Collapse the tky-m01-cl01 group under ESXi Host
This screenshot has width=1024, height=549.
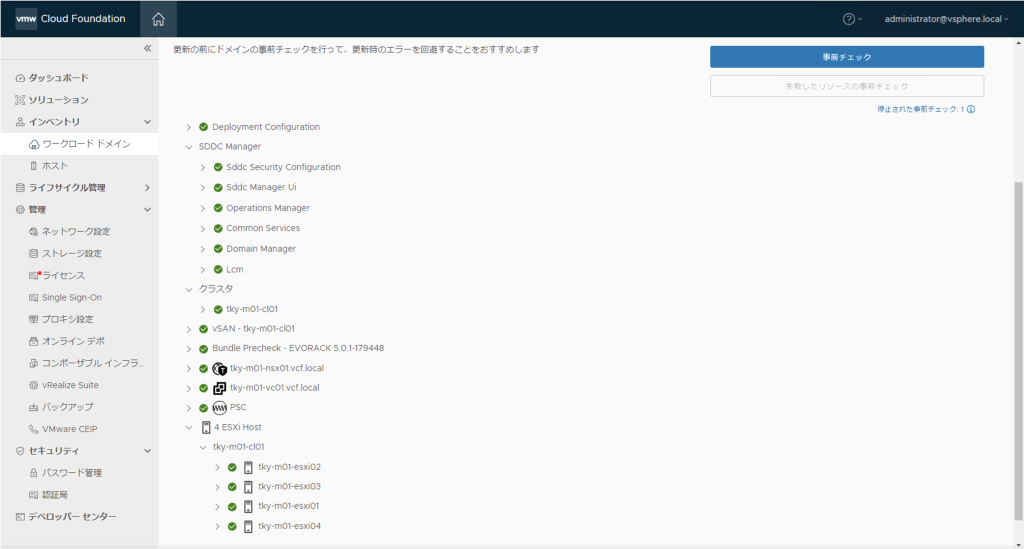click(203, 447)
